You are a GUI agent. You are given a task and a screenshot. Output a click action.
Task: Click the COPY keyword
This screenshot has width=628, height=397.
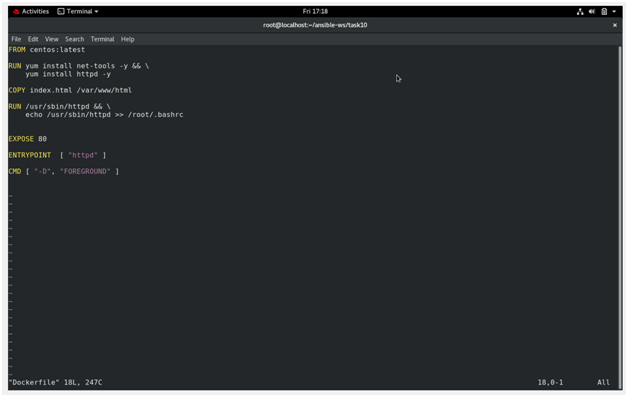click(x=17, y=91)
